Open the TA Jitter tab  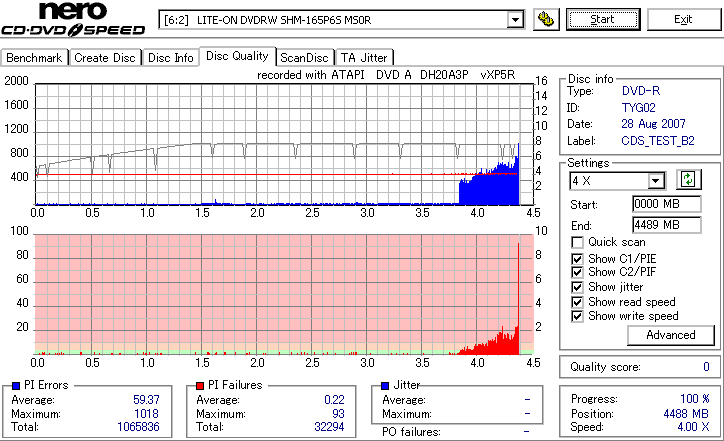point(364,58)
